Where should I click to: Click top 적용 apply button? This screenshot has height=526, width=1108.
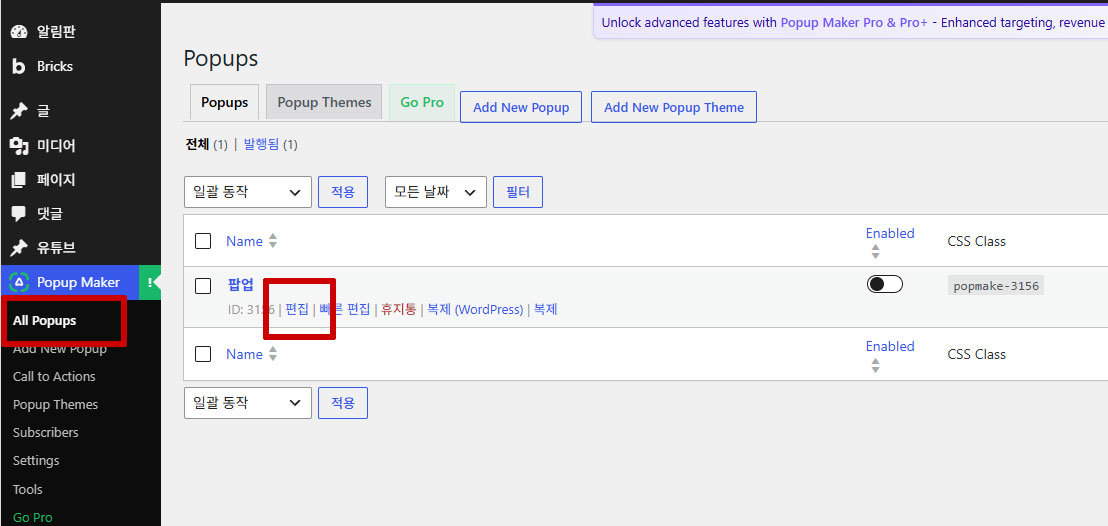(343, 192)
